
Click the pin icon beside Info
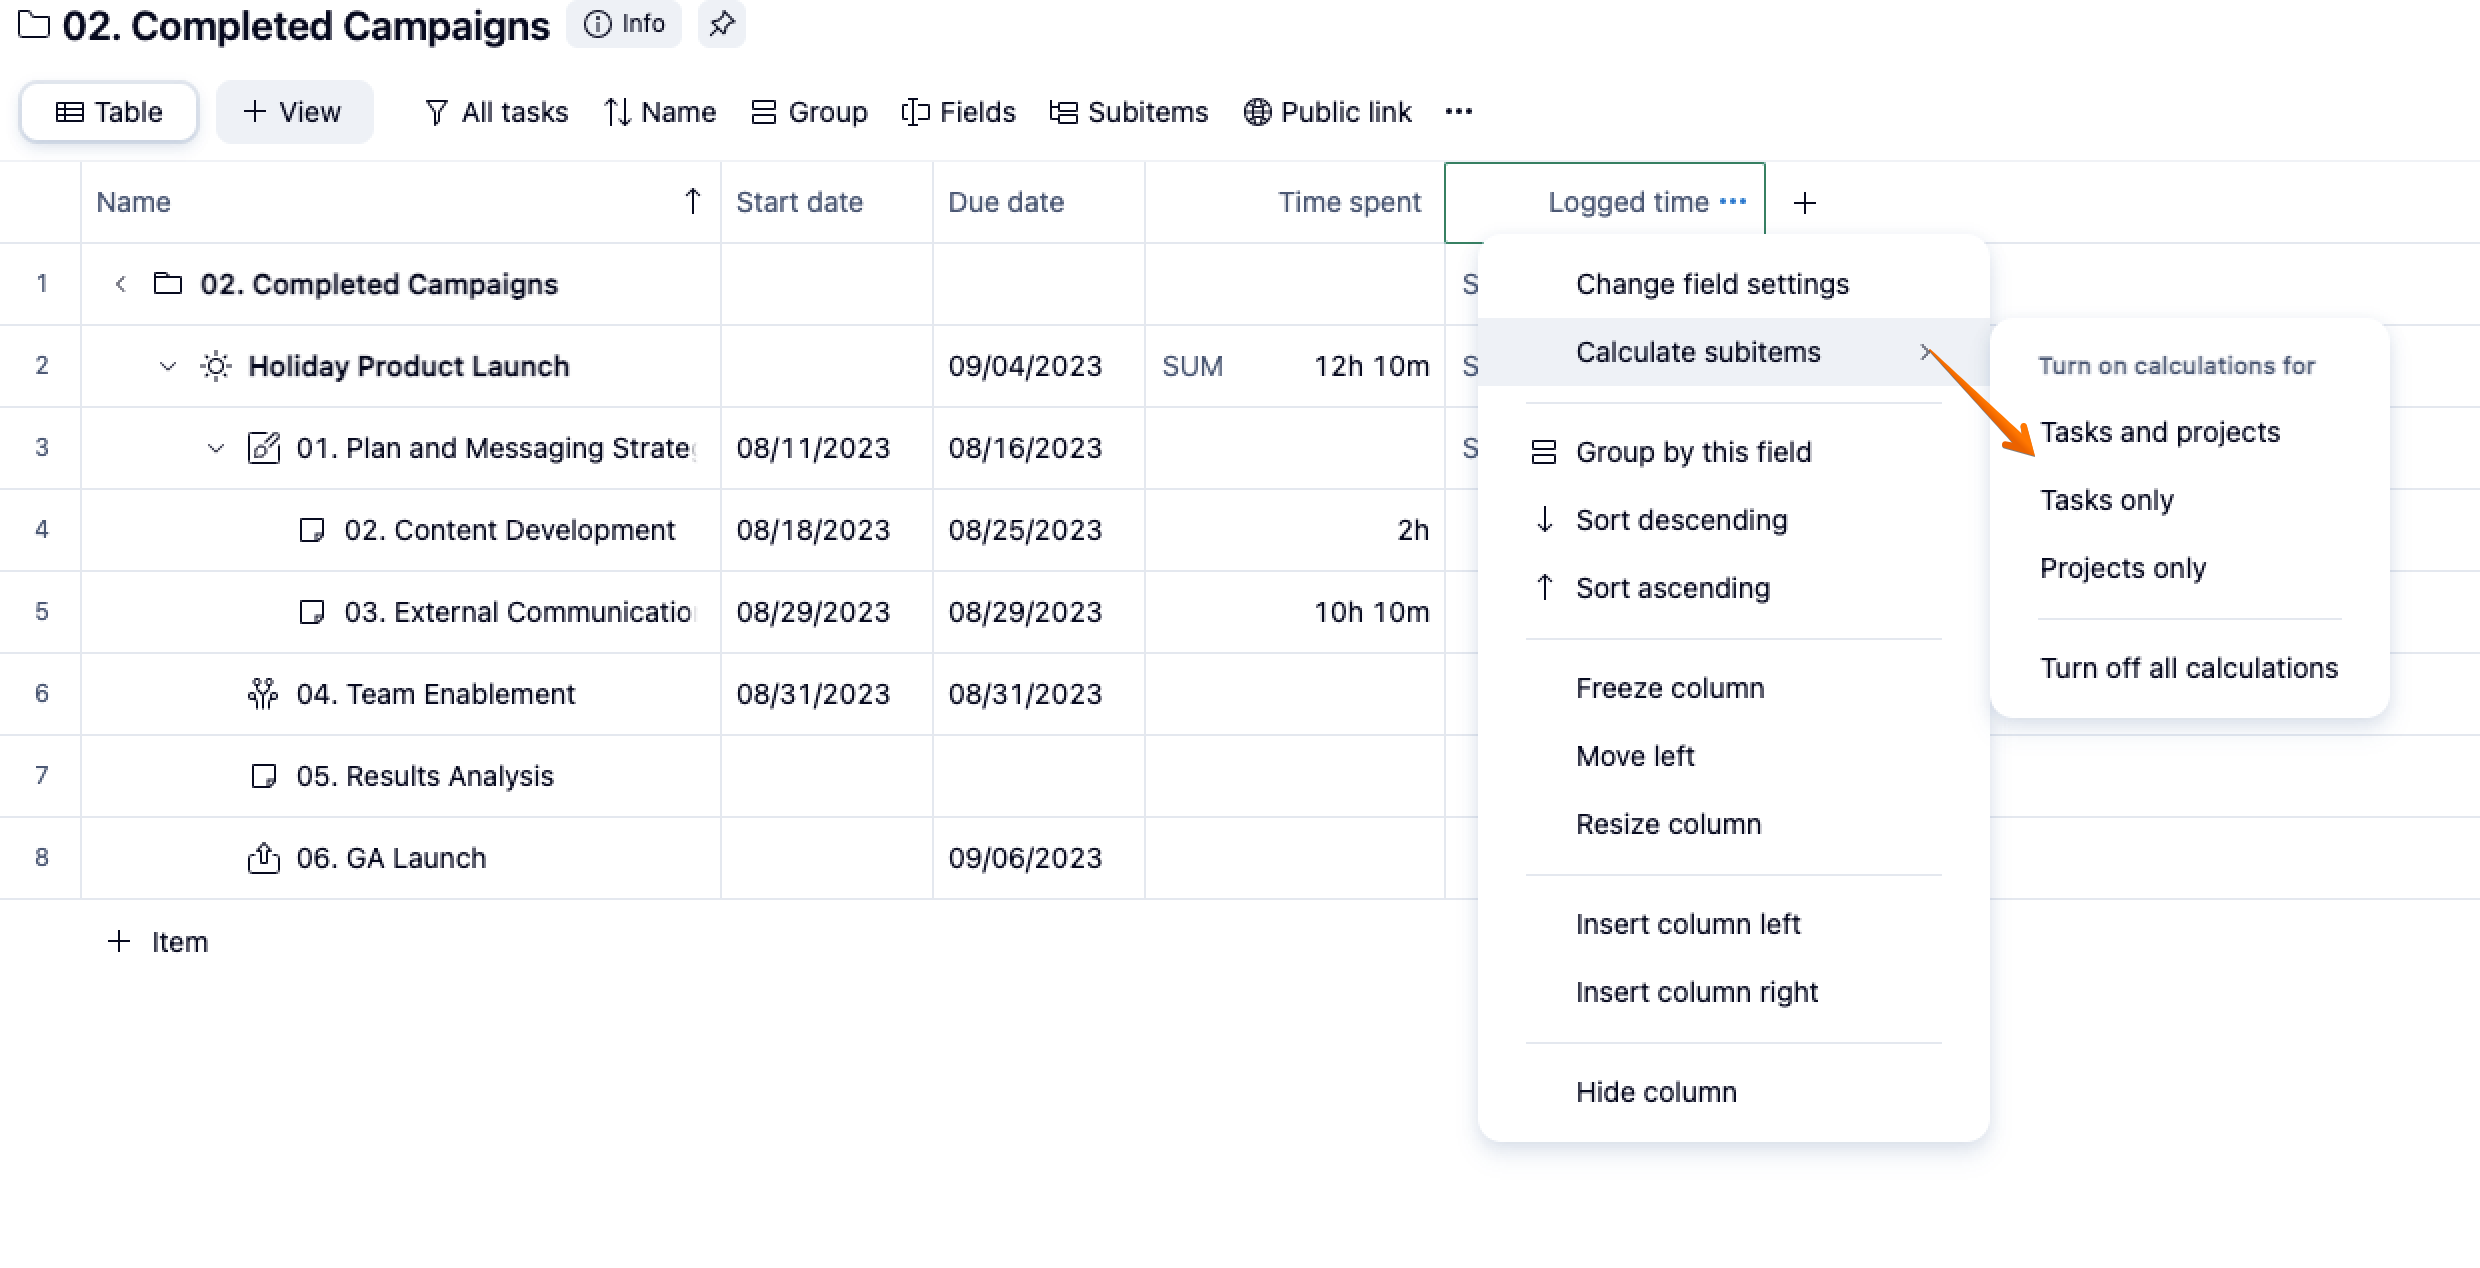point(721,24)
